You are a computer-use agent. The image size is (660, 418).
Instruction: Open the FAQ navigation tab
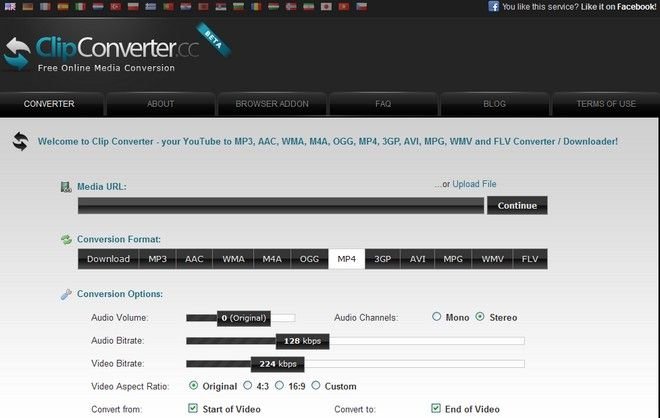pos(383,104)
